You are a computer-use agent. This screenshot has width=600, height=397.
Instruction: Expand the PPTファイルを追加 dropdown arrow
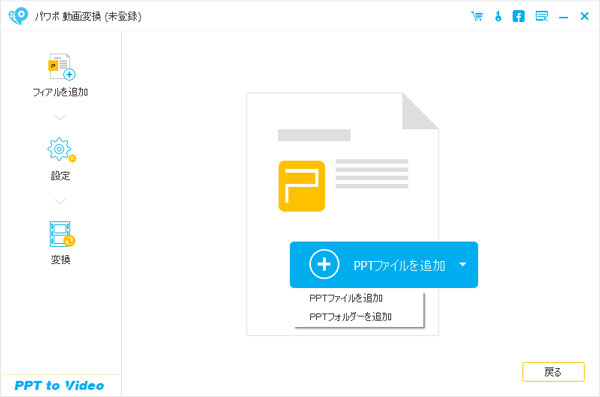coord(463,264)
